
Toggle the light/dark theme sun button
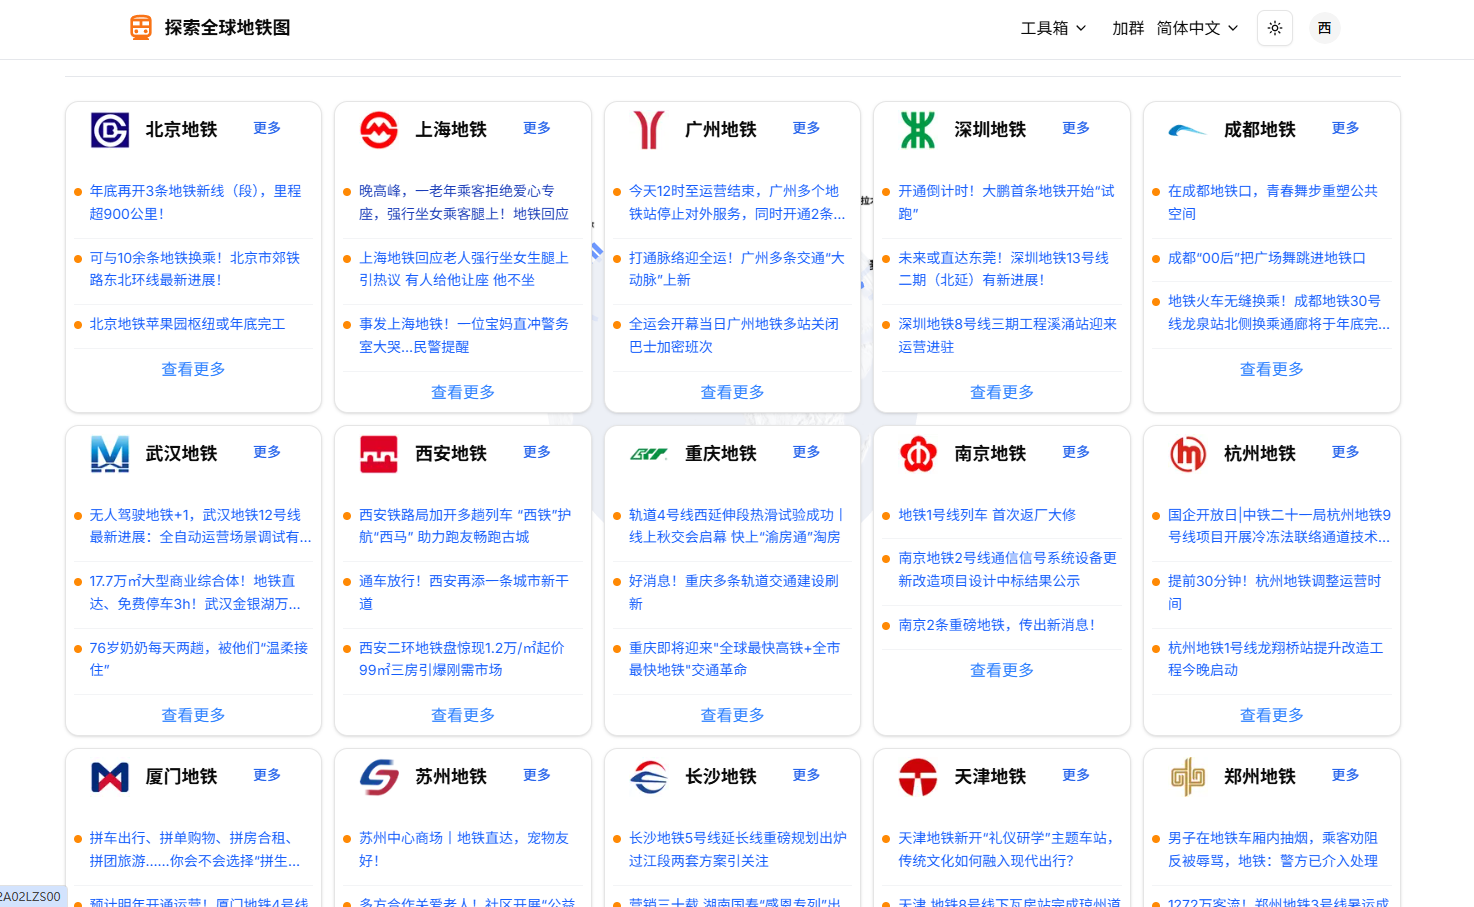1274,28
